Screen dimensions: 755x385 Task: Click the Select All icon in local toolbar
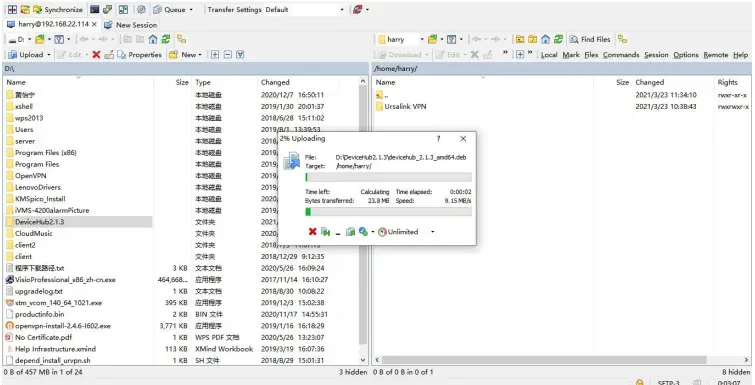(x=240, y=55)
